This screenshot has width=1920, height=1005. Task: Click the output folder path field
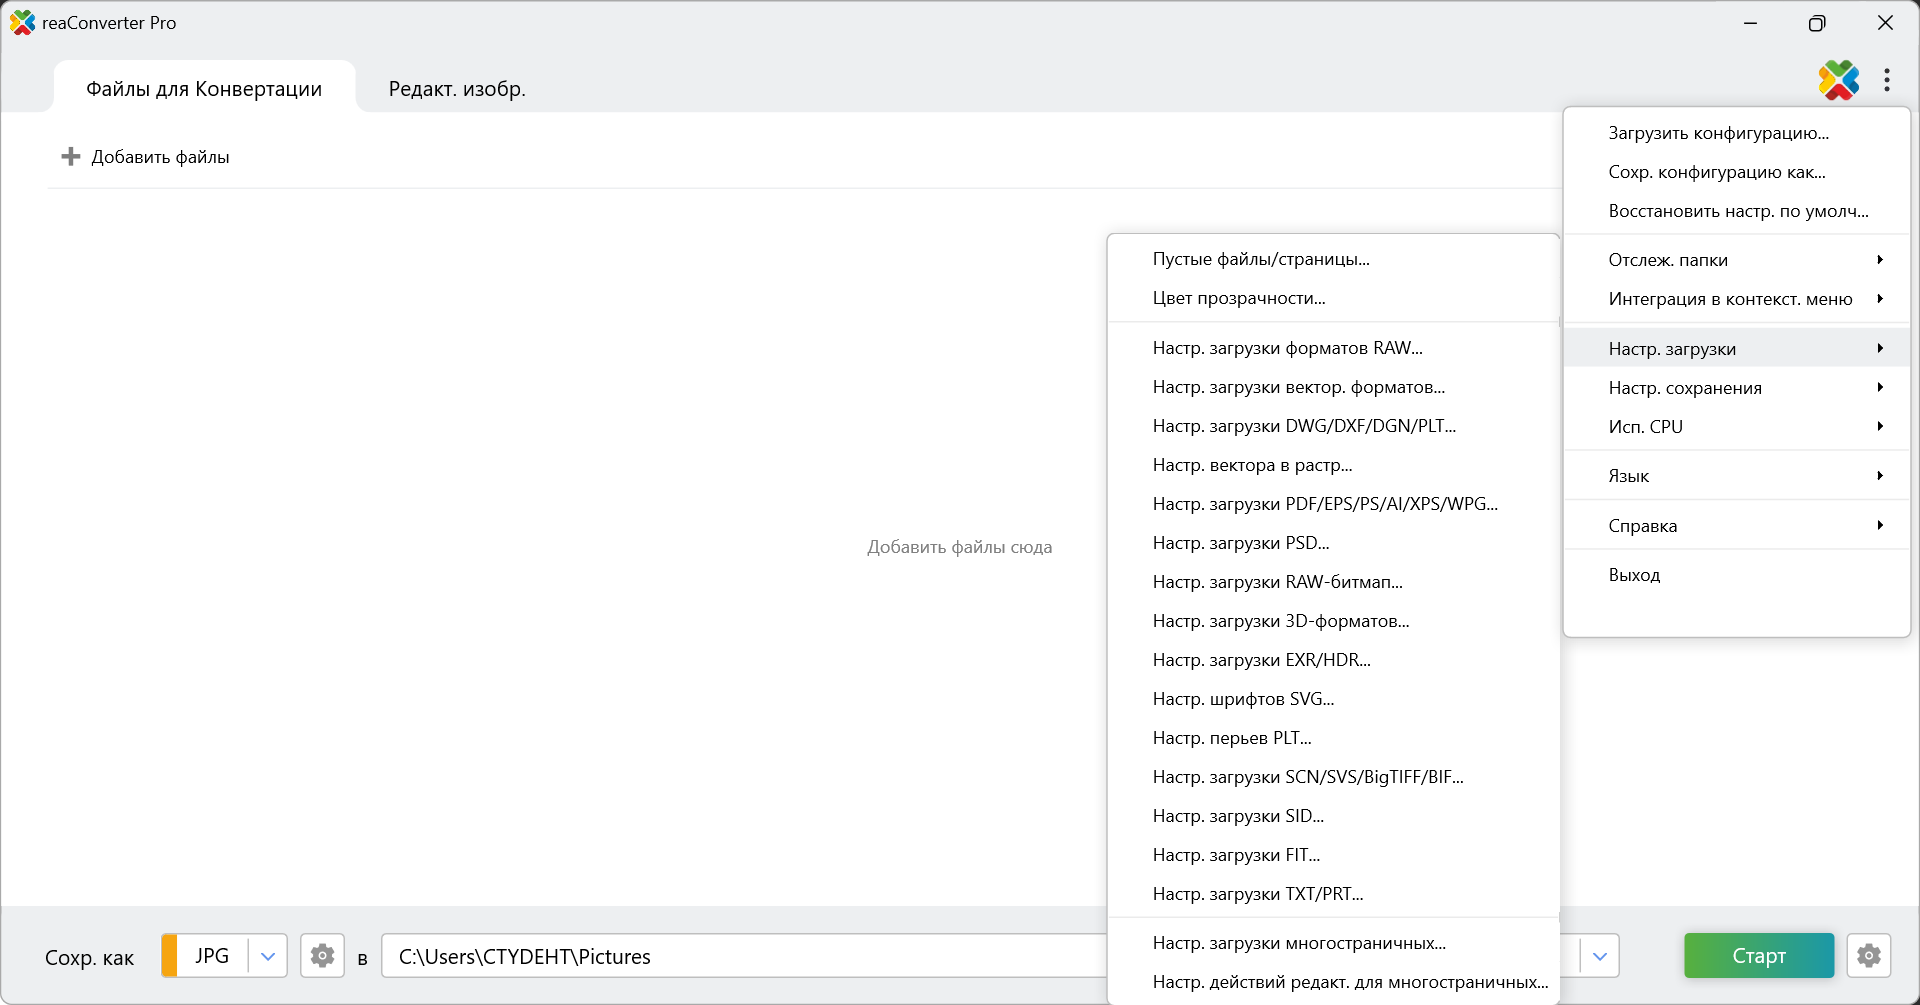(x=740, y=956)
